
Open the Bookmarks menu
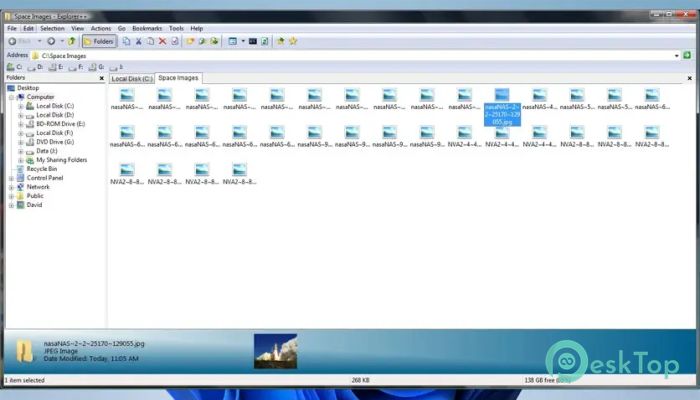[147, 28]
